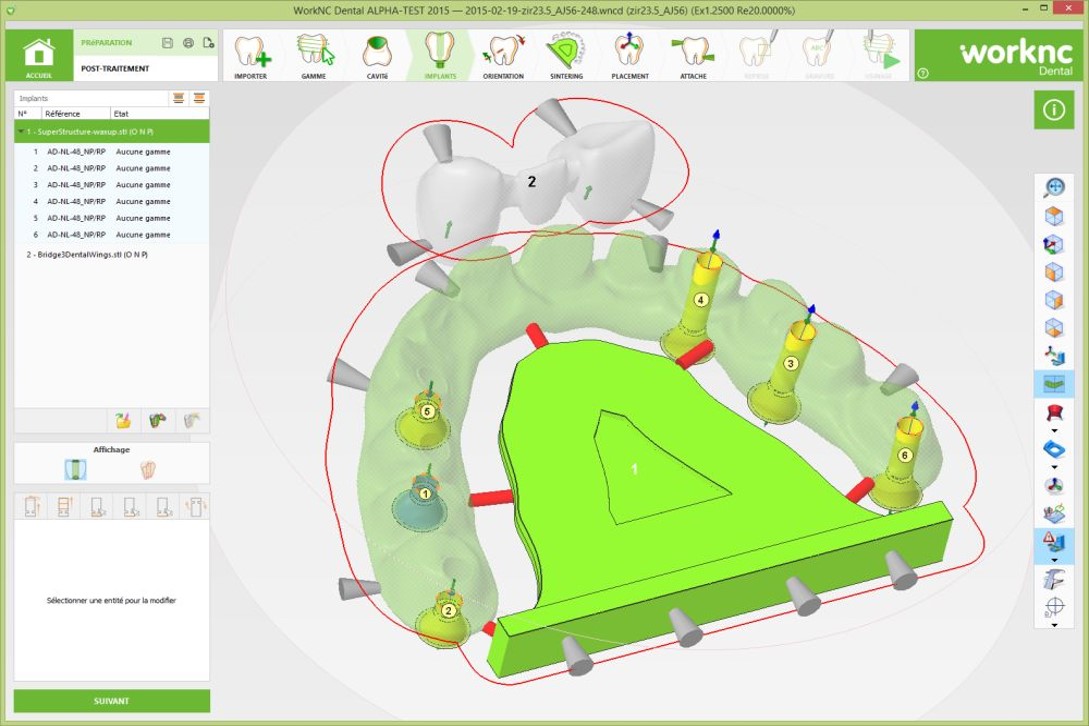Open the IMPORTER step in the workflow ribbon

pos(249,54)
